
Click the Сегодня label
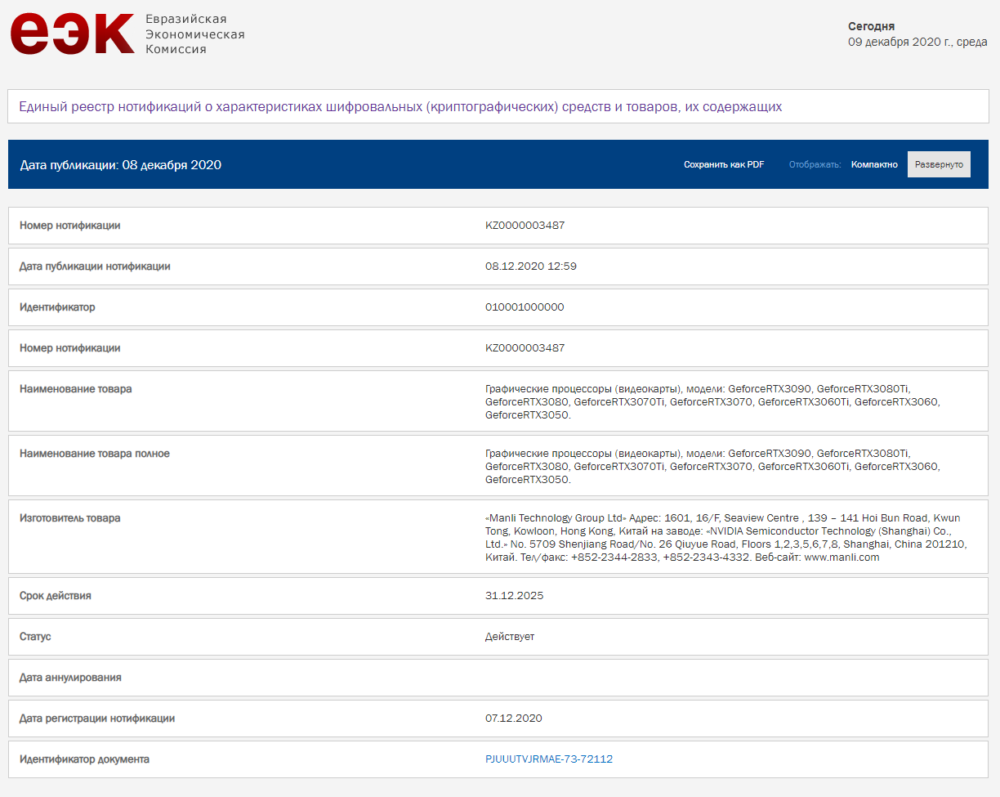coord(871,26)
